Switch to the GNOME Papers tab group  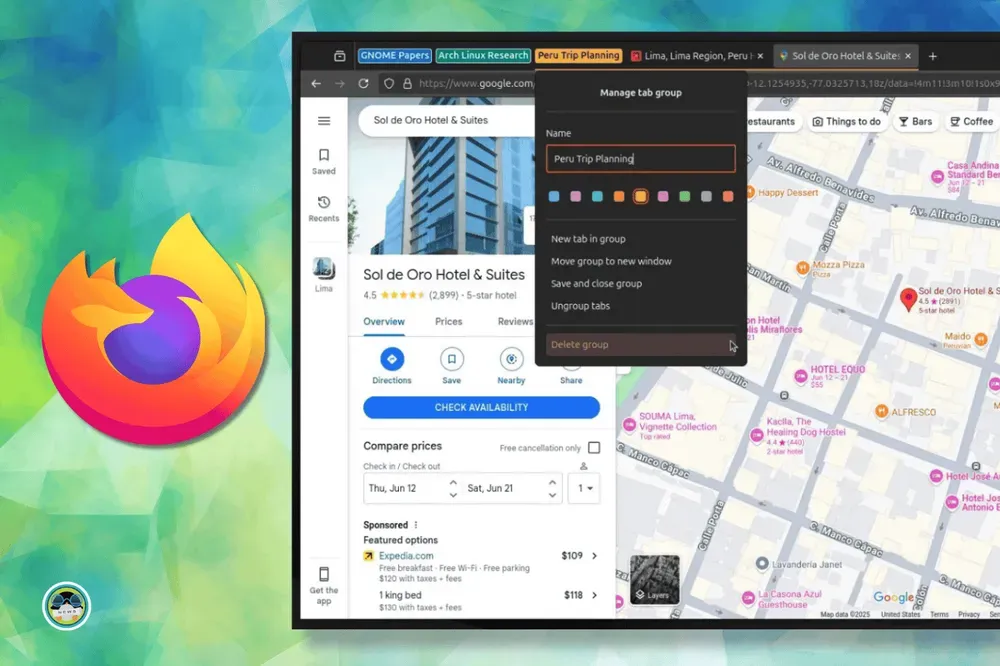(x=394, y=56)
